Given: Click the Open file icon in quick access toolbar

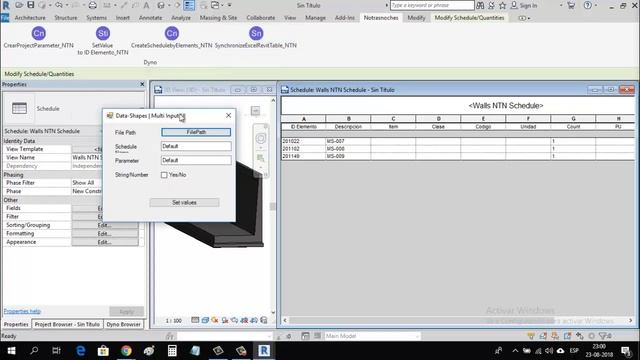Looking at the screenshot, I should pyautogui.click(x=19, y=5).
